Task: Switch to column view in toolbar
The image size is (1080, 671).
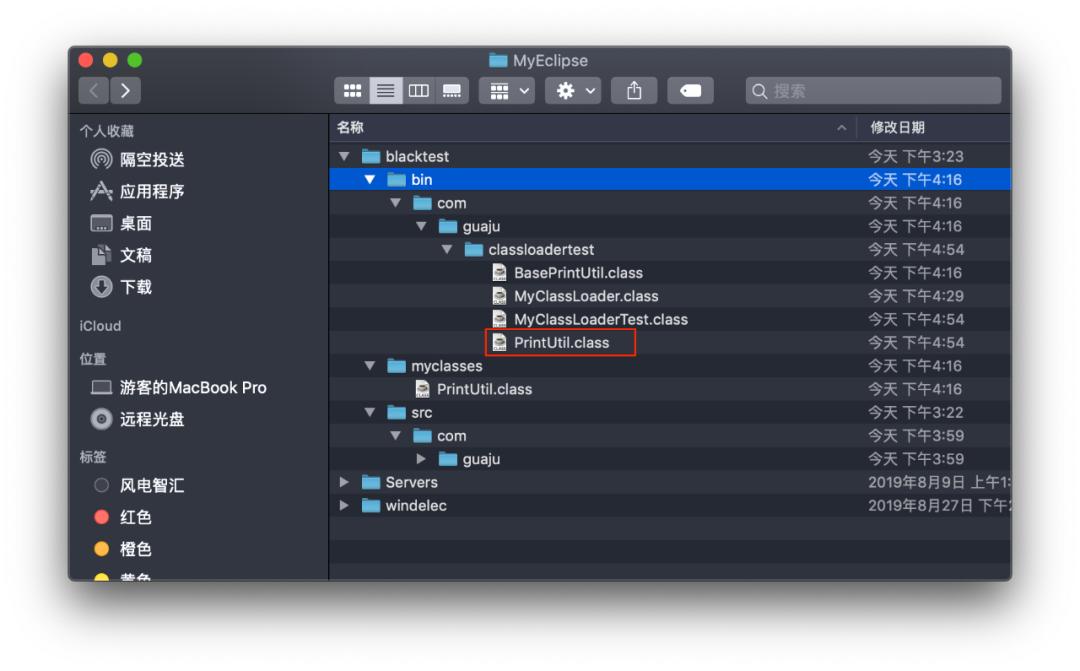Action: click(419, 91)
